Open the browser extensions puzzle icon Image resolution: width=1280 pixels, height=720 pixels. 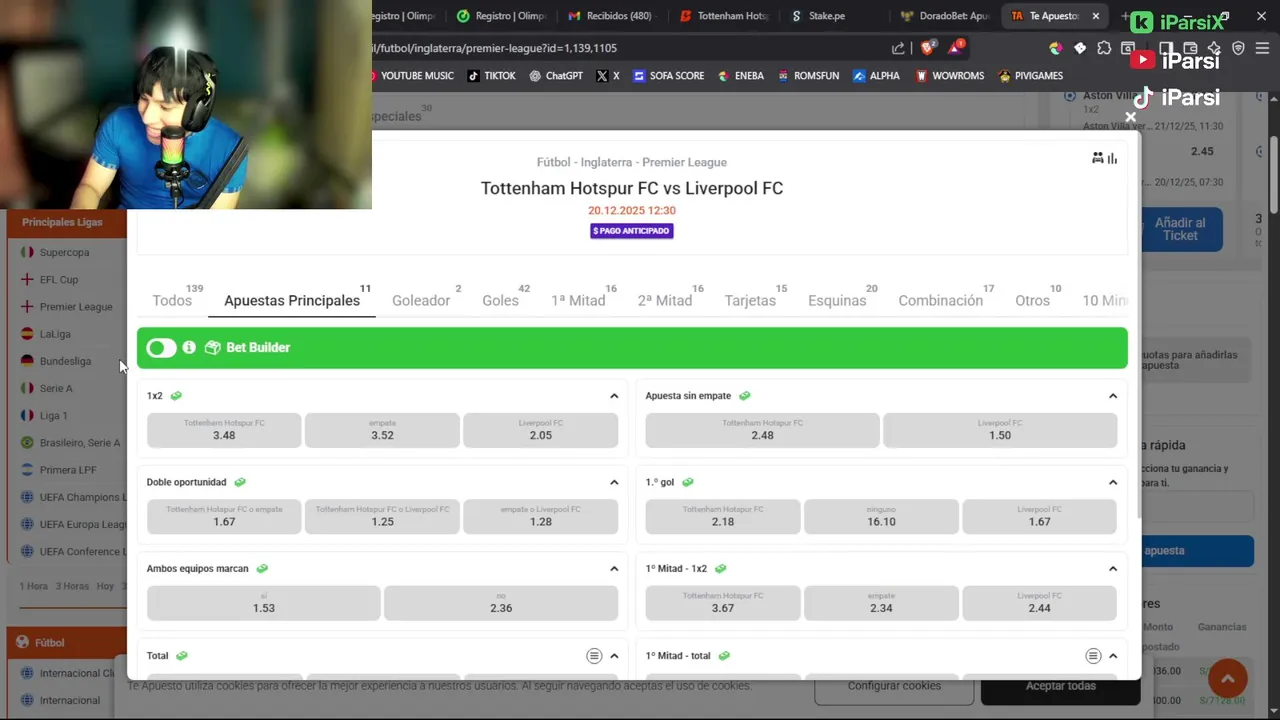click(1104, 48)
